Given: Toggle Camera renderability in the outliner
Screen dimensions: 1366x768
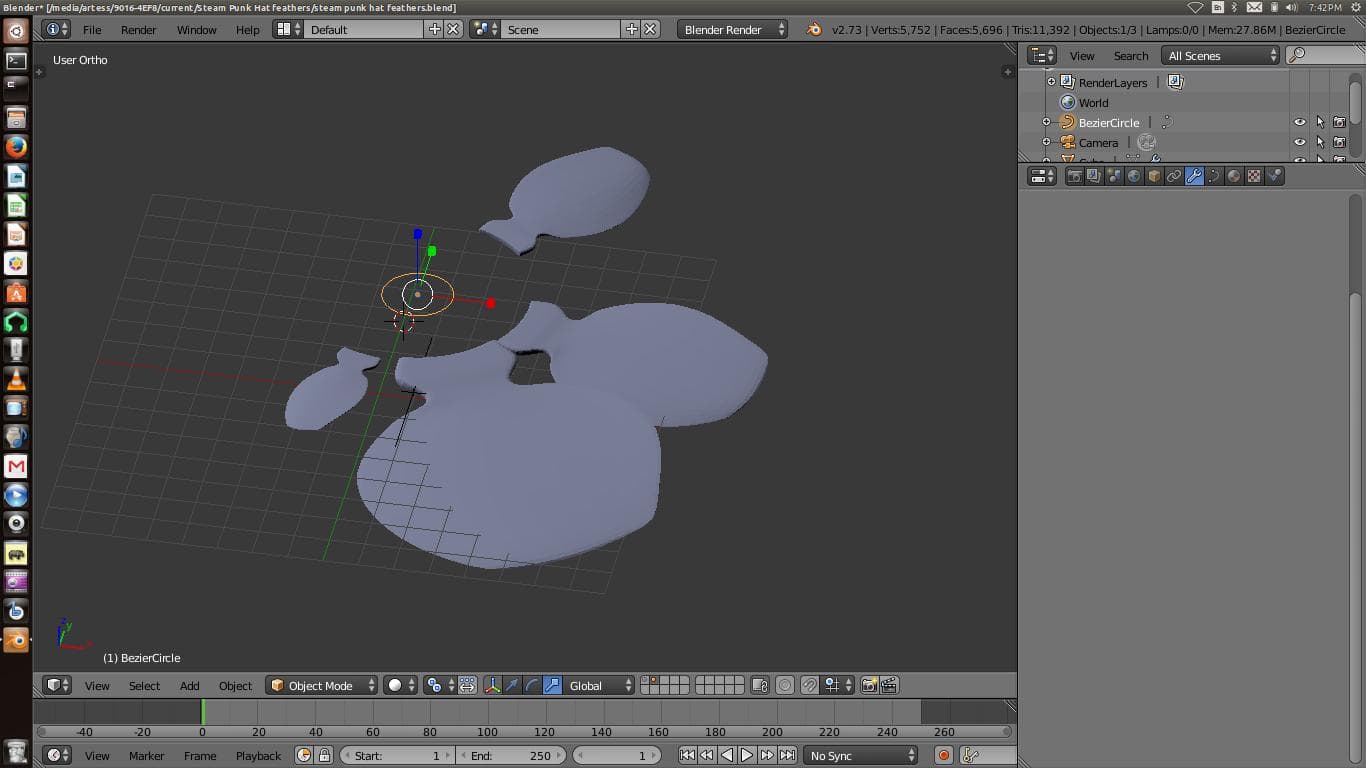Looking at the screenshot, I should click(1339, 142).
